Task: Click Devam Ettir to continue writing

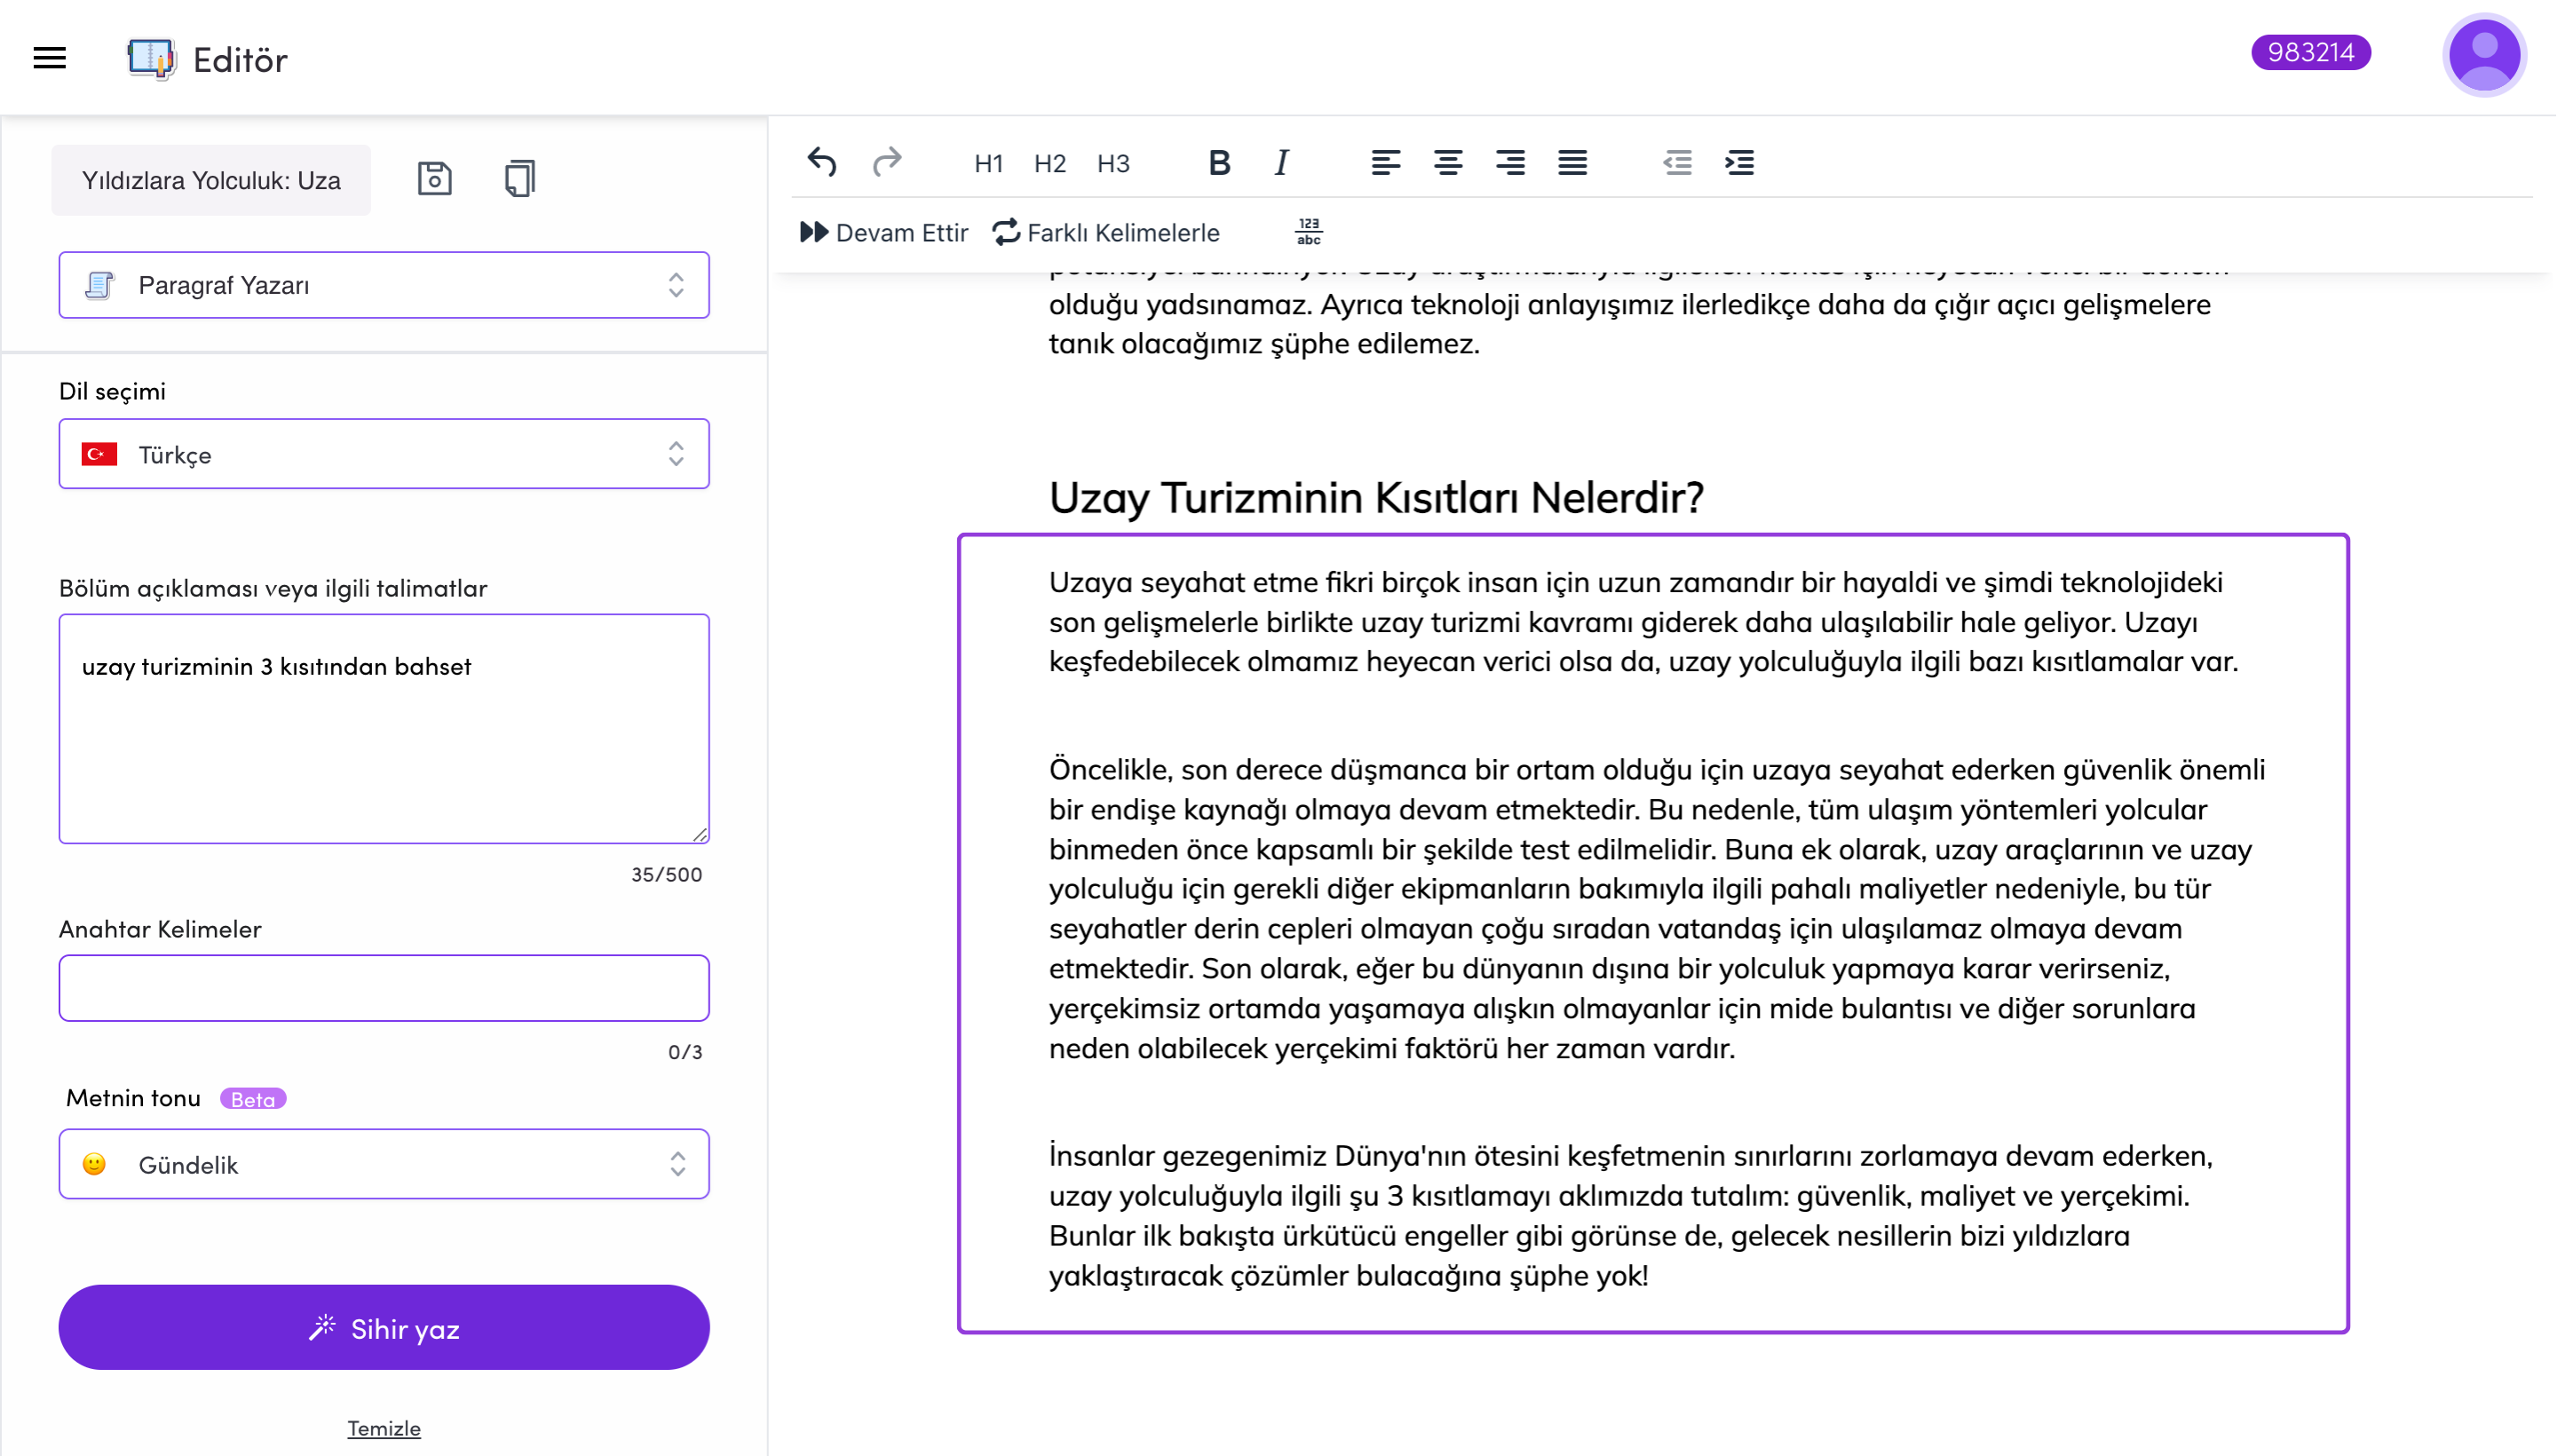Action: [x=884, y=232]
